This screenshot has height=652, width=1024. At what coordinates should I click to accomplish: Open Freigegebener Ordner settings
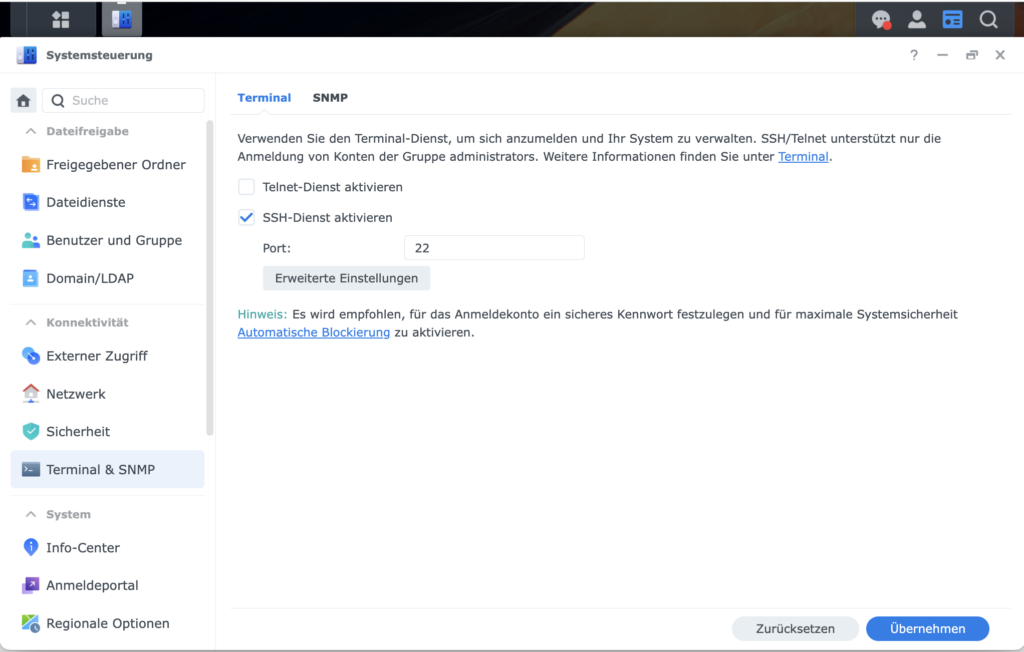(107, 165)
